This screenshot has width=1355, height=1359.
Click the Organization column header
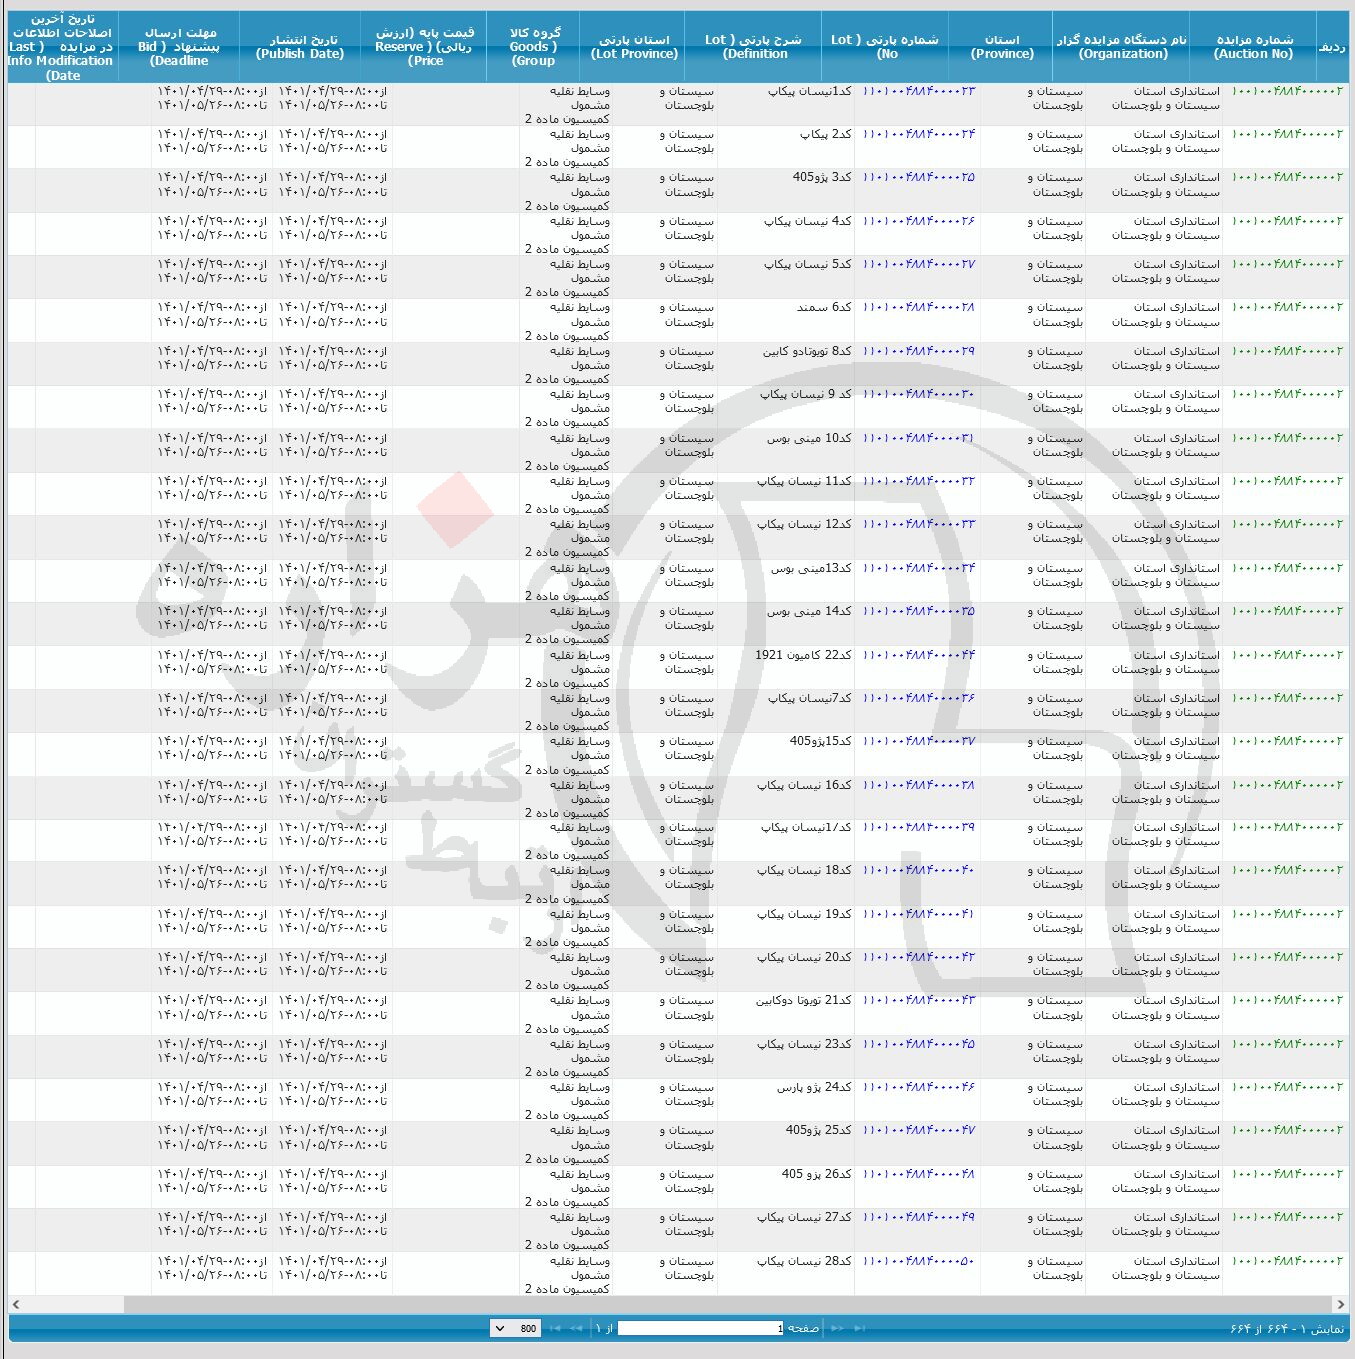coord(1122,47)
